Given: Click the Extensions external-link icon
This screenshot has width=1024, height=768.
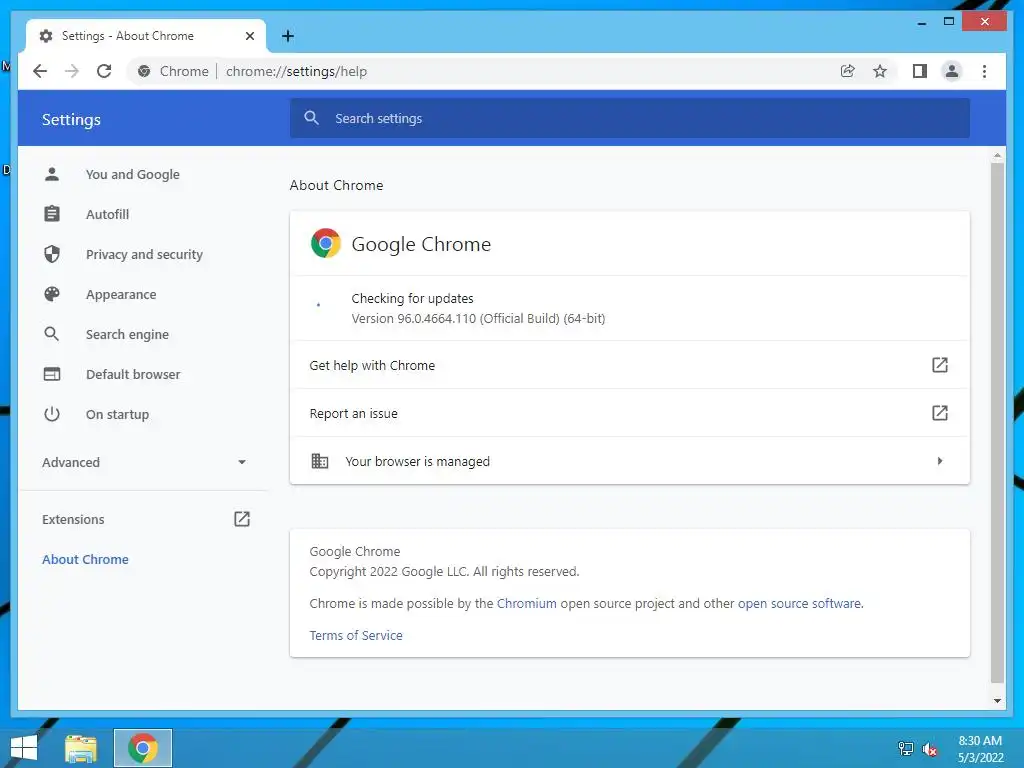Looking at the screenshot, I should [x=242, y=519].
